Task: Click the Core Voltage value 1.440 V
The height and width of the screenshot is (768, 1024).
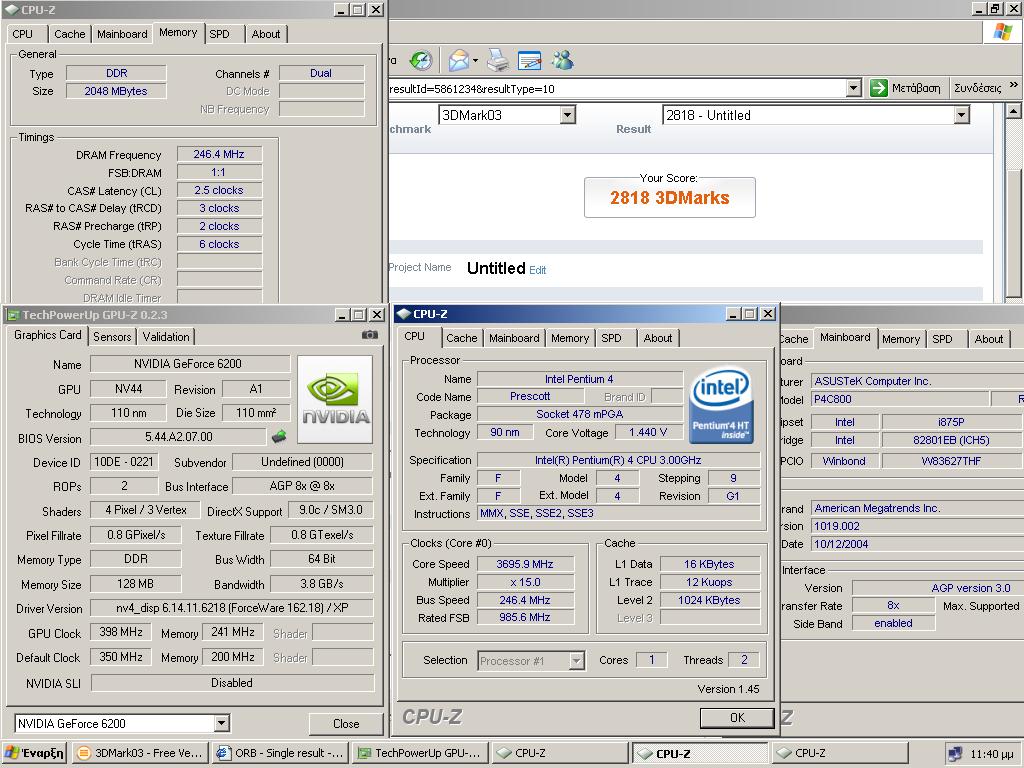Action: click(648, 432)
